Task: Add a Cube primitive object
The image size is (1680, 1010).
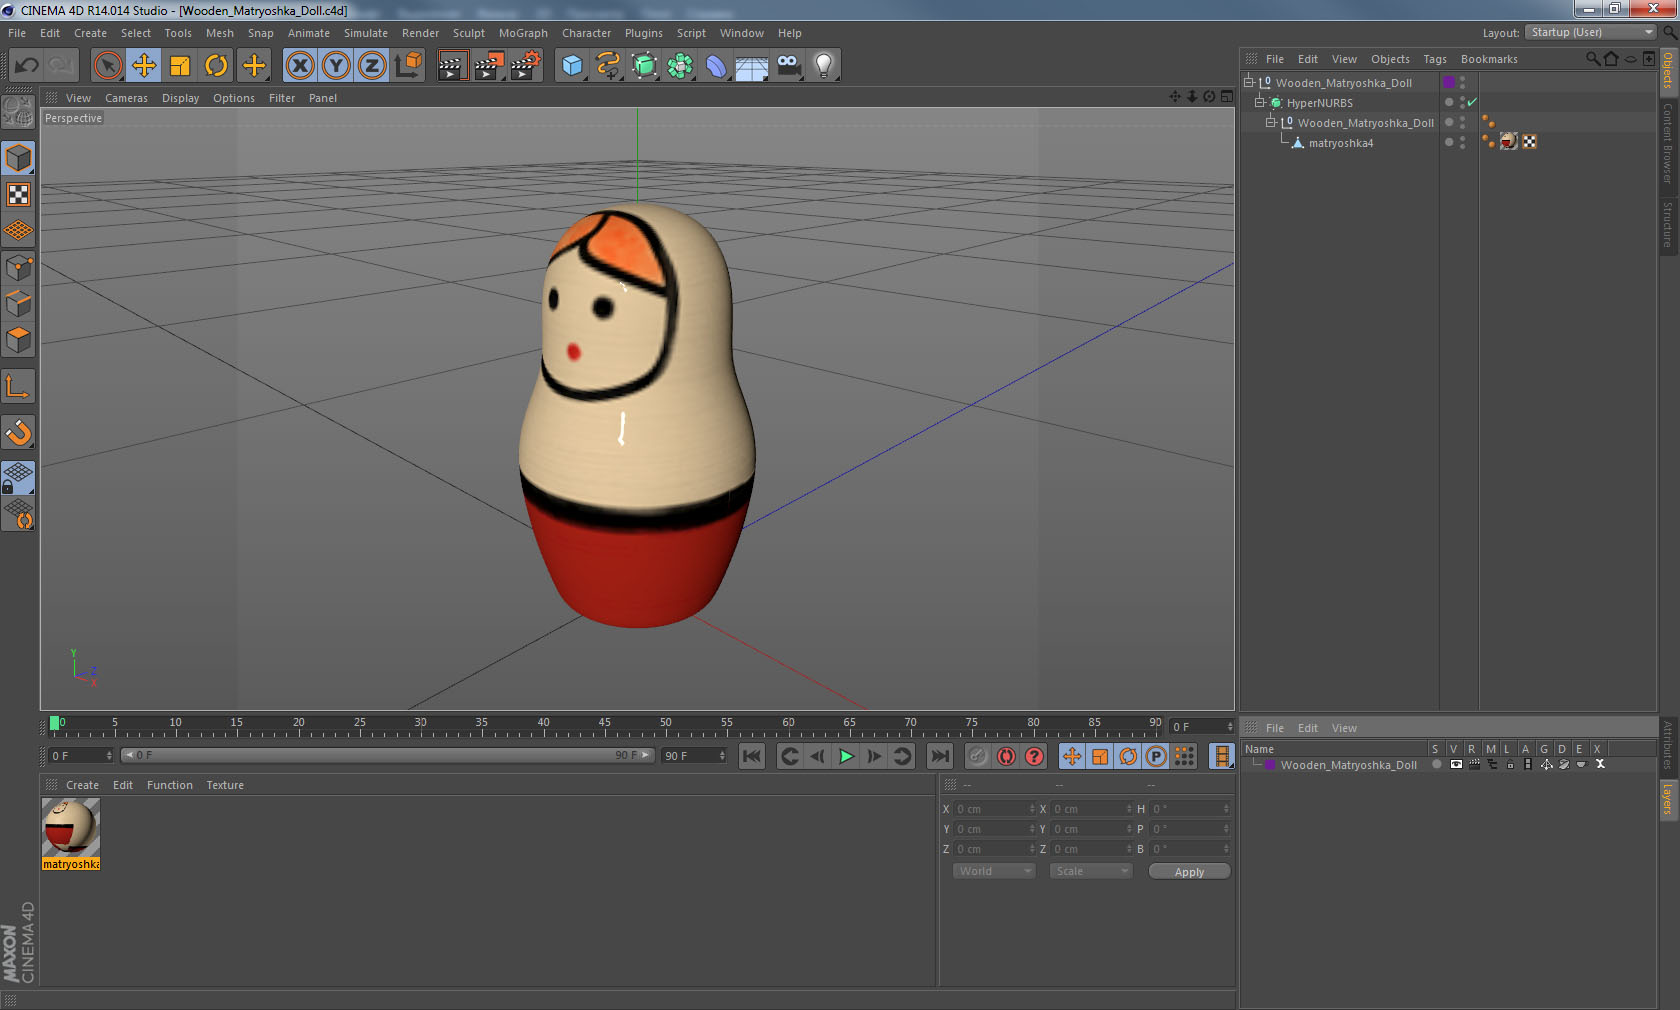Action: point(572,66)
